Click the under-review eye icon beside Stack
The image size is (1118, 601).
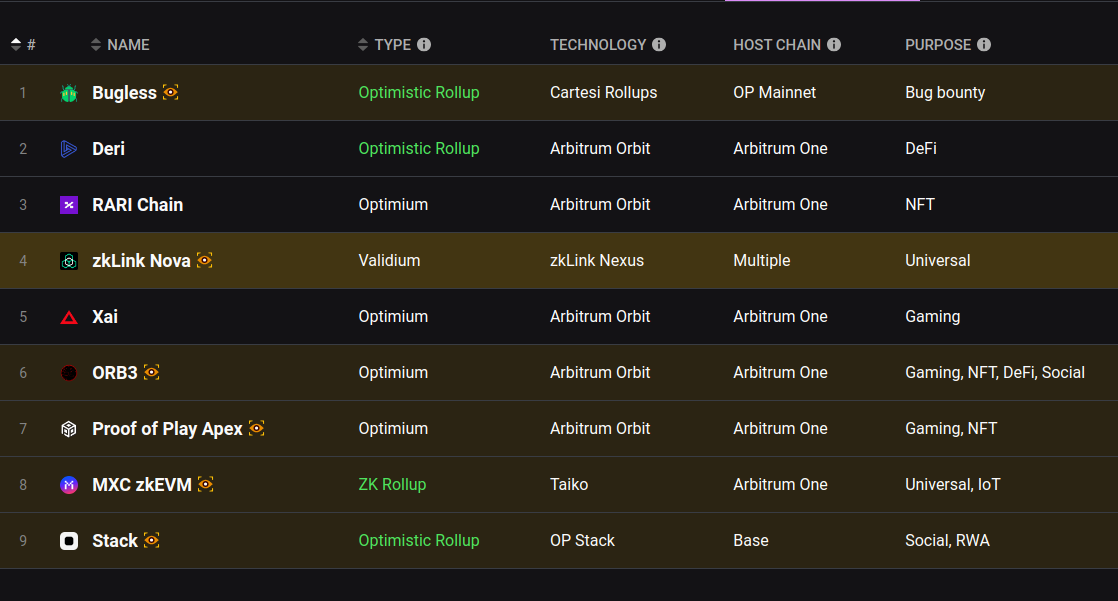(x=152, y=540)
